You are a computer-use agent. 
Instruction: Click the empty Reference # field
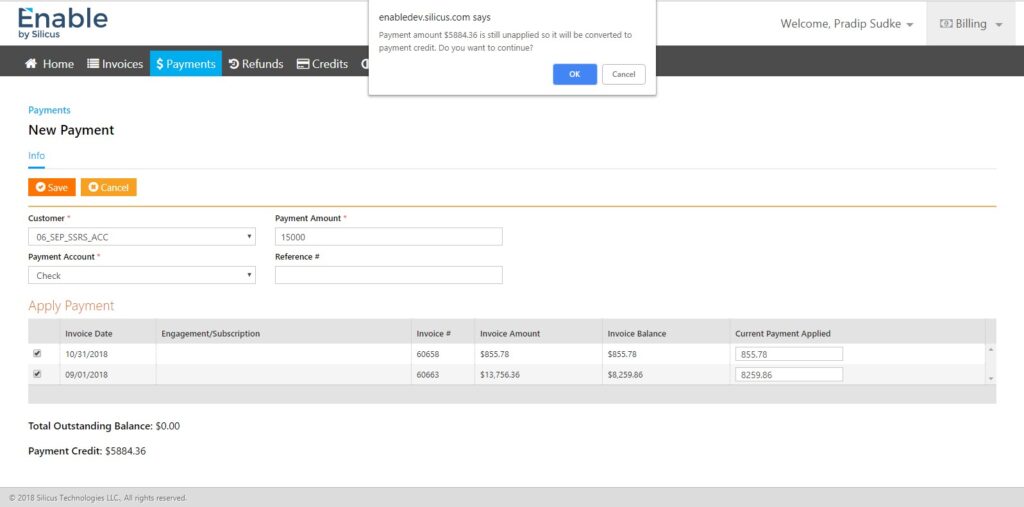pyautogui.click(x=389, y=276)
